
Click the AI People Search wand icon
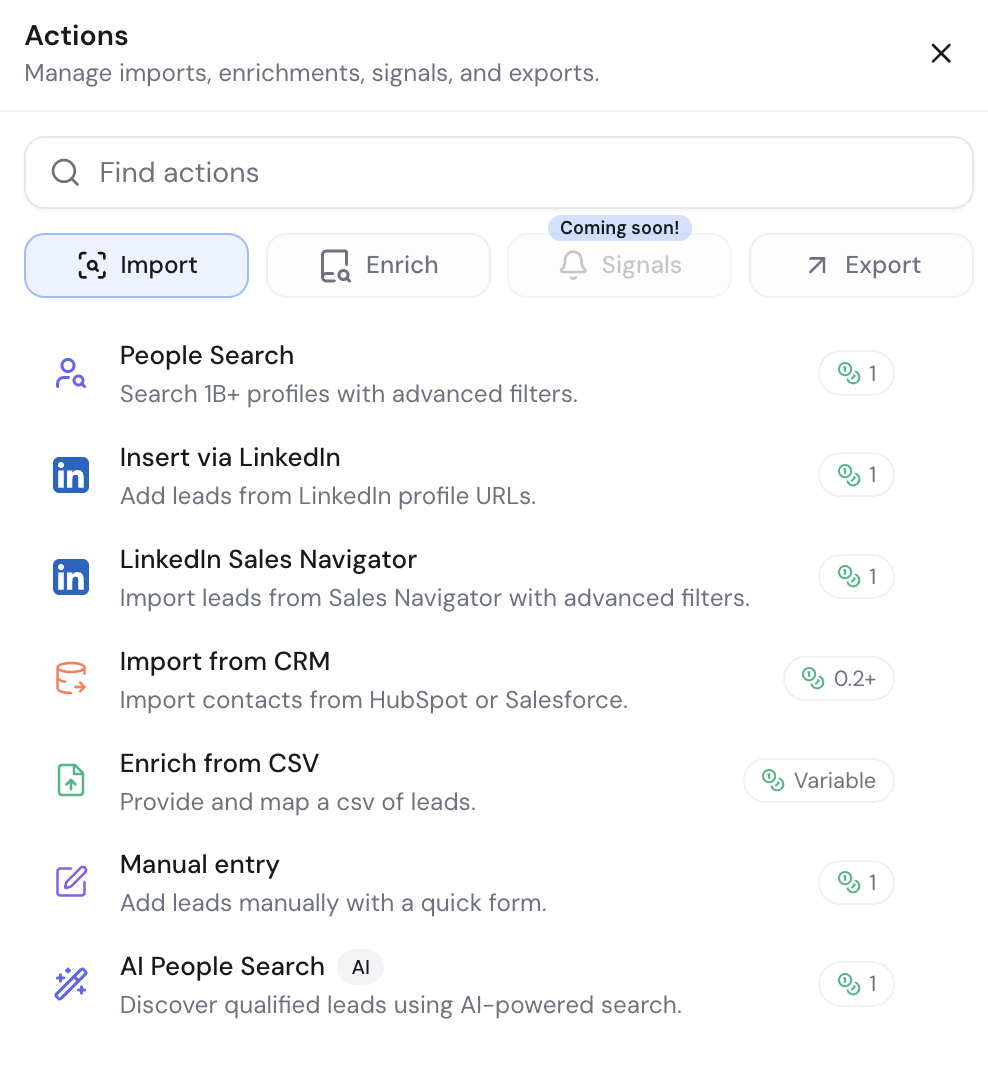70,984
